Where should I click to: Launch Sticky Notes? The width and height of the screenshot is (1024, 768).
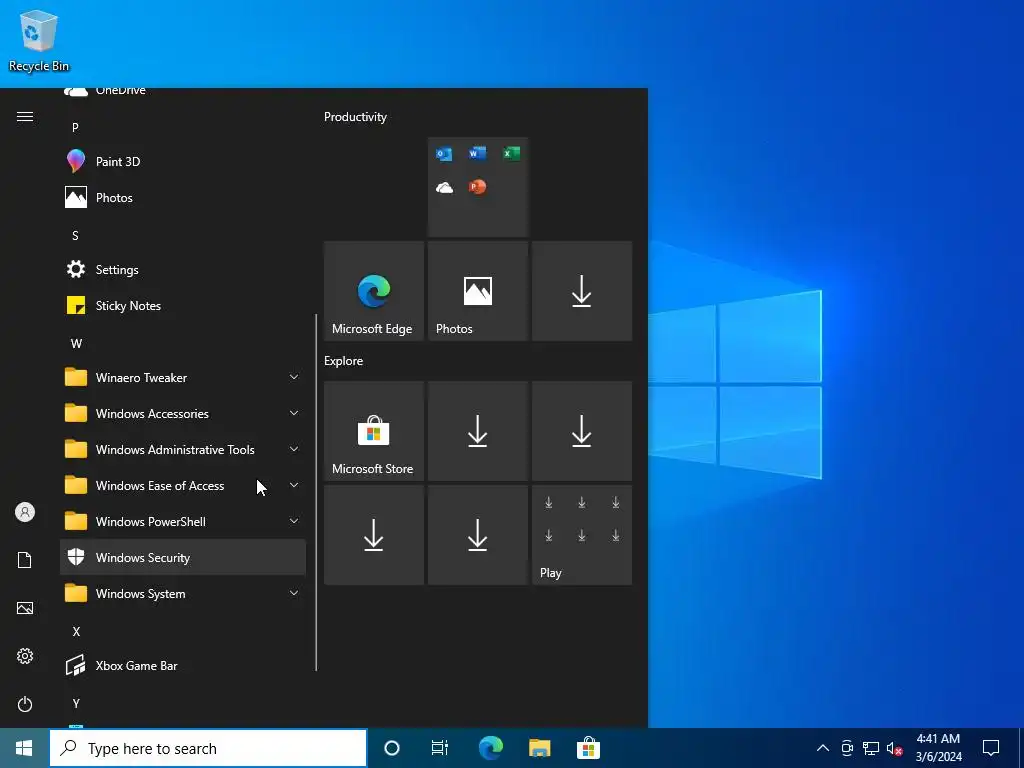(x=183, y=305)
